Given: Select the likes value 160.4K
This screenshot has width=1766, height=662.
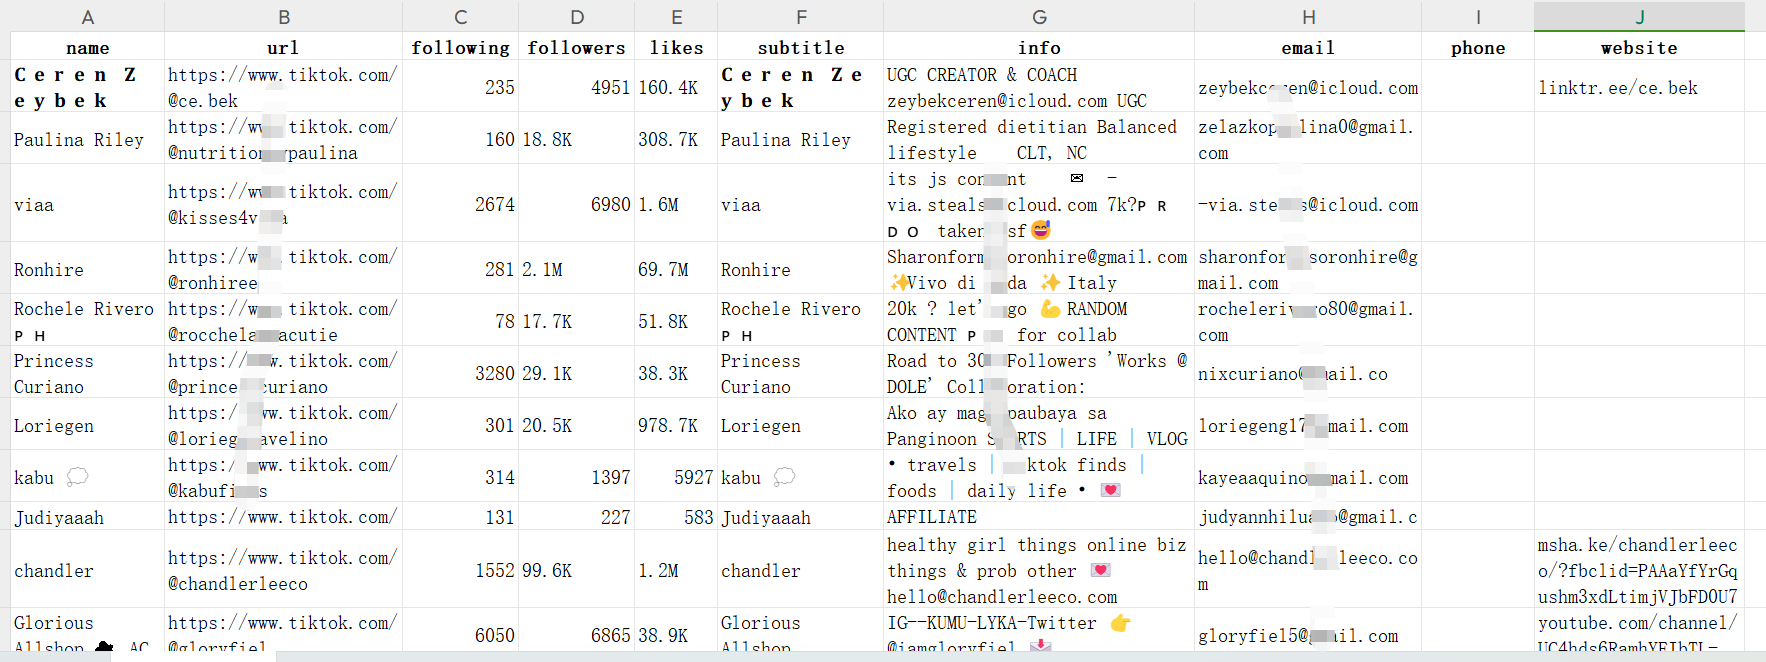Looking at the screenshot, I should (677, 87).
